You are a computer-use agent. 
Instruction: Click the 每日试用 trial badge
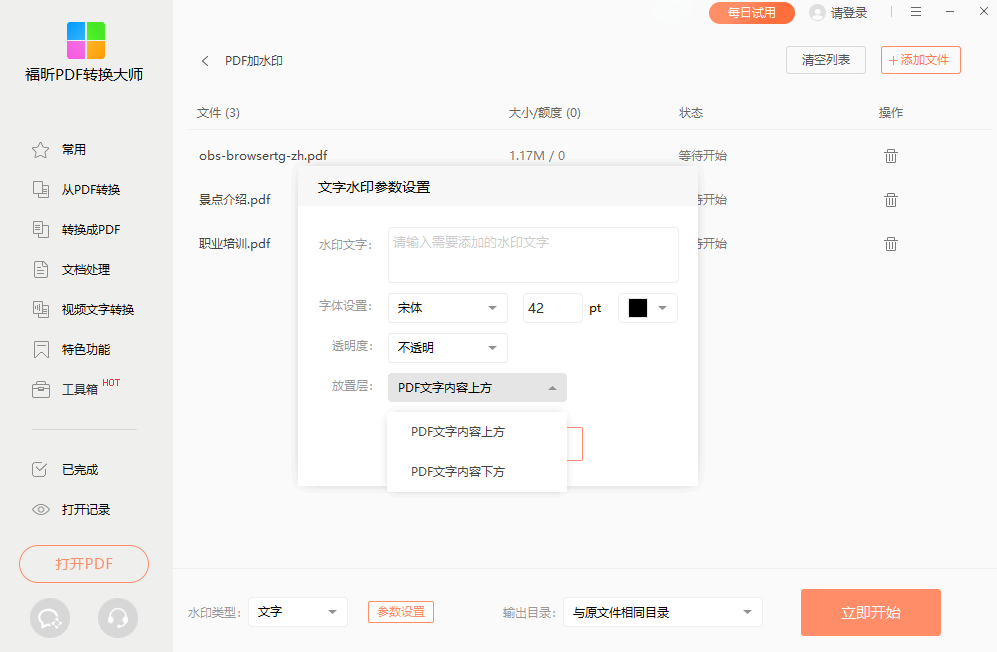[751, 13]
